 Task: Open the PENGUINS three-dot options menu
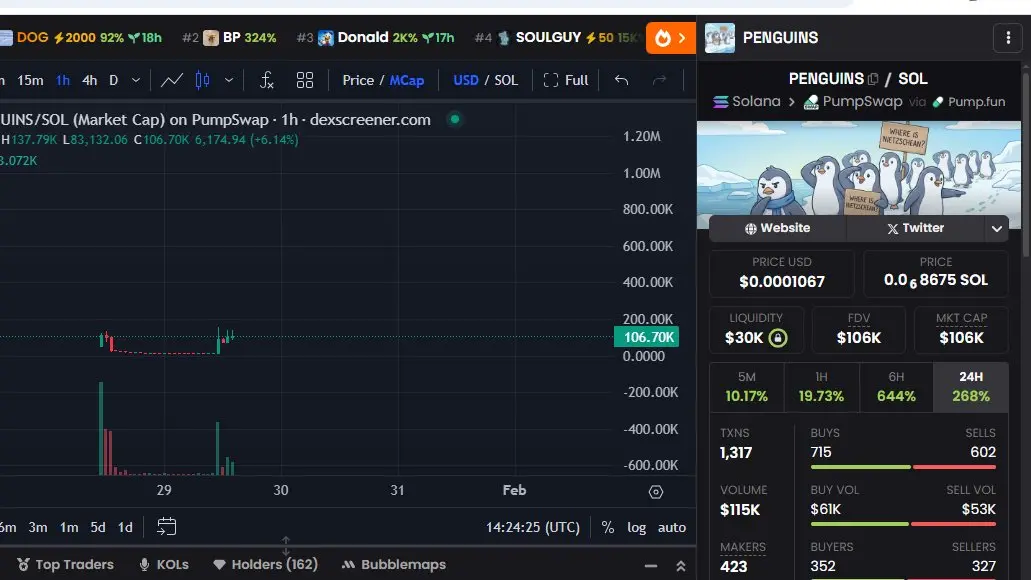[x=1008, y=37]
